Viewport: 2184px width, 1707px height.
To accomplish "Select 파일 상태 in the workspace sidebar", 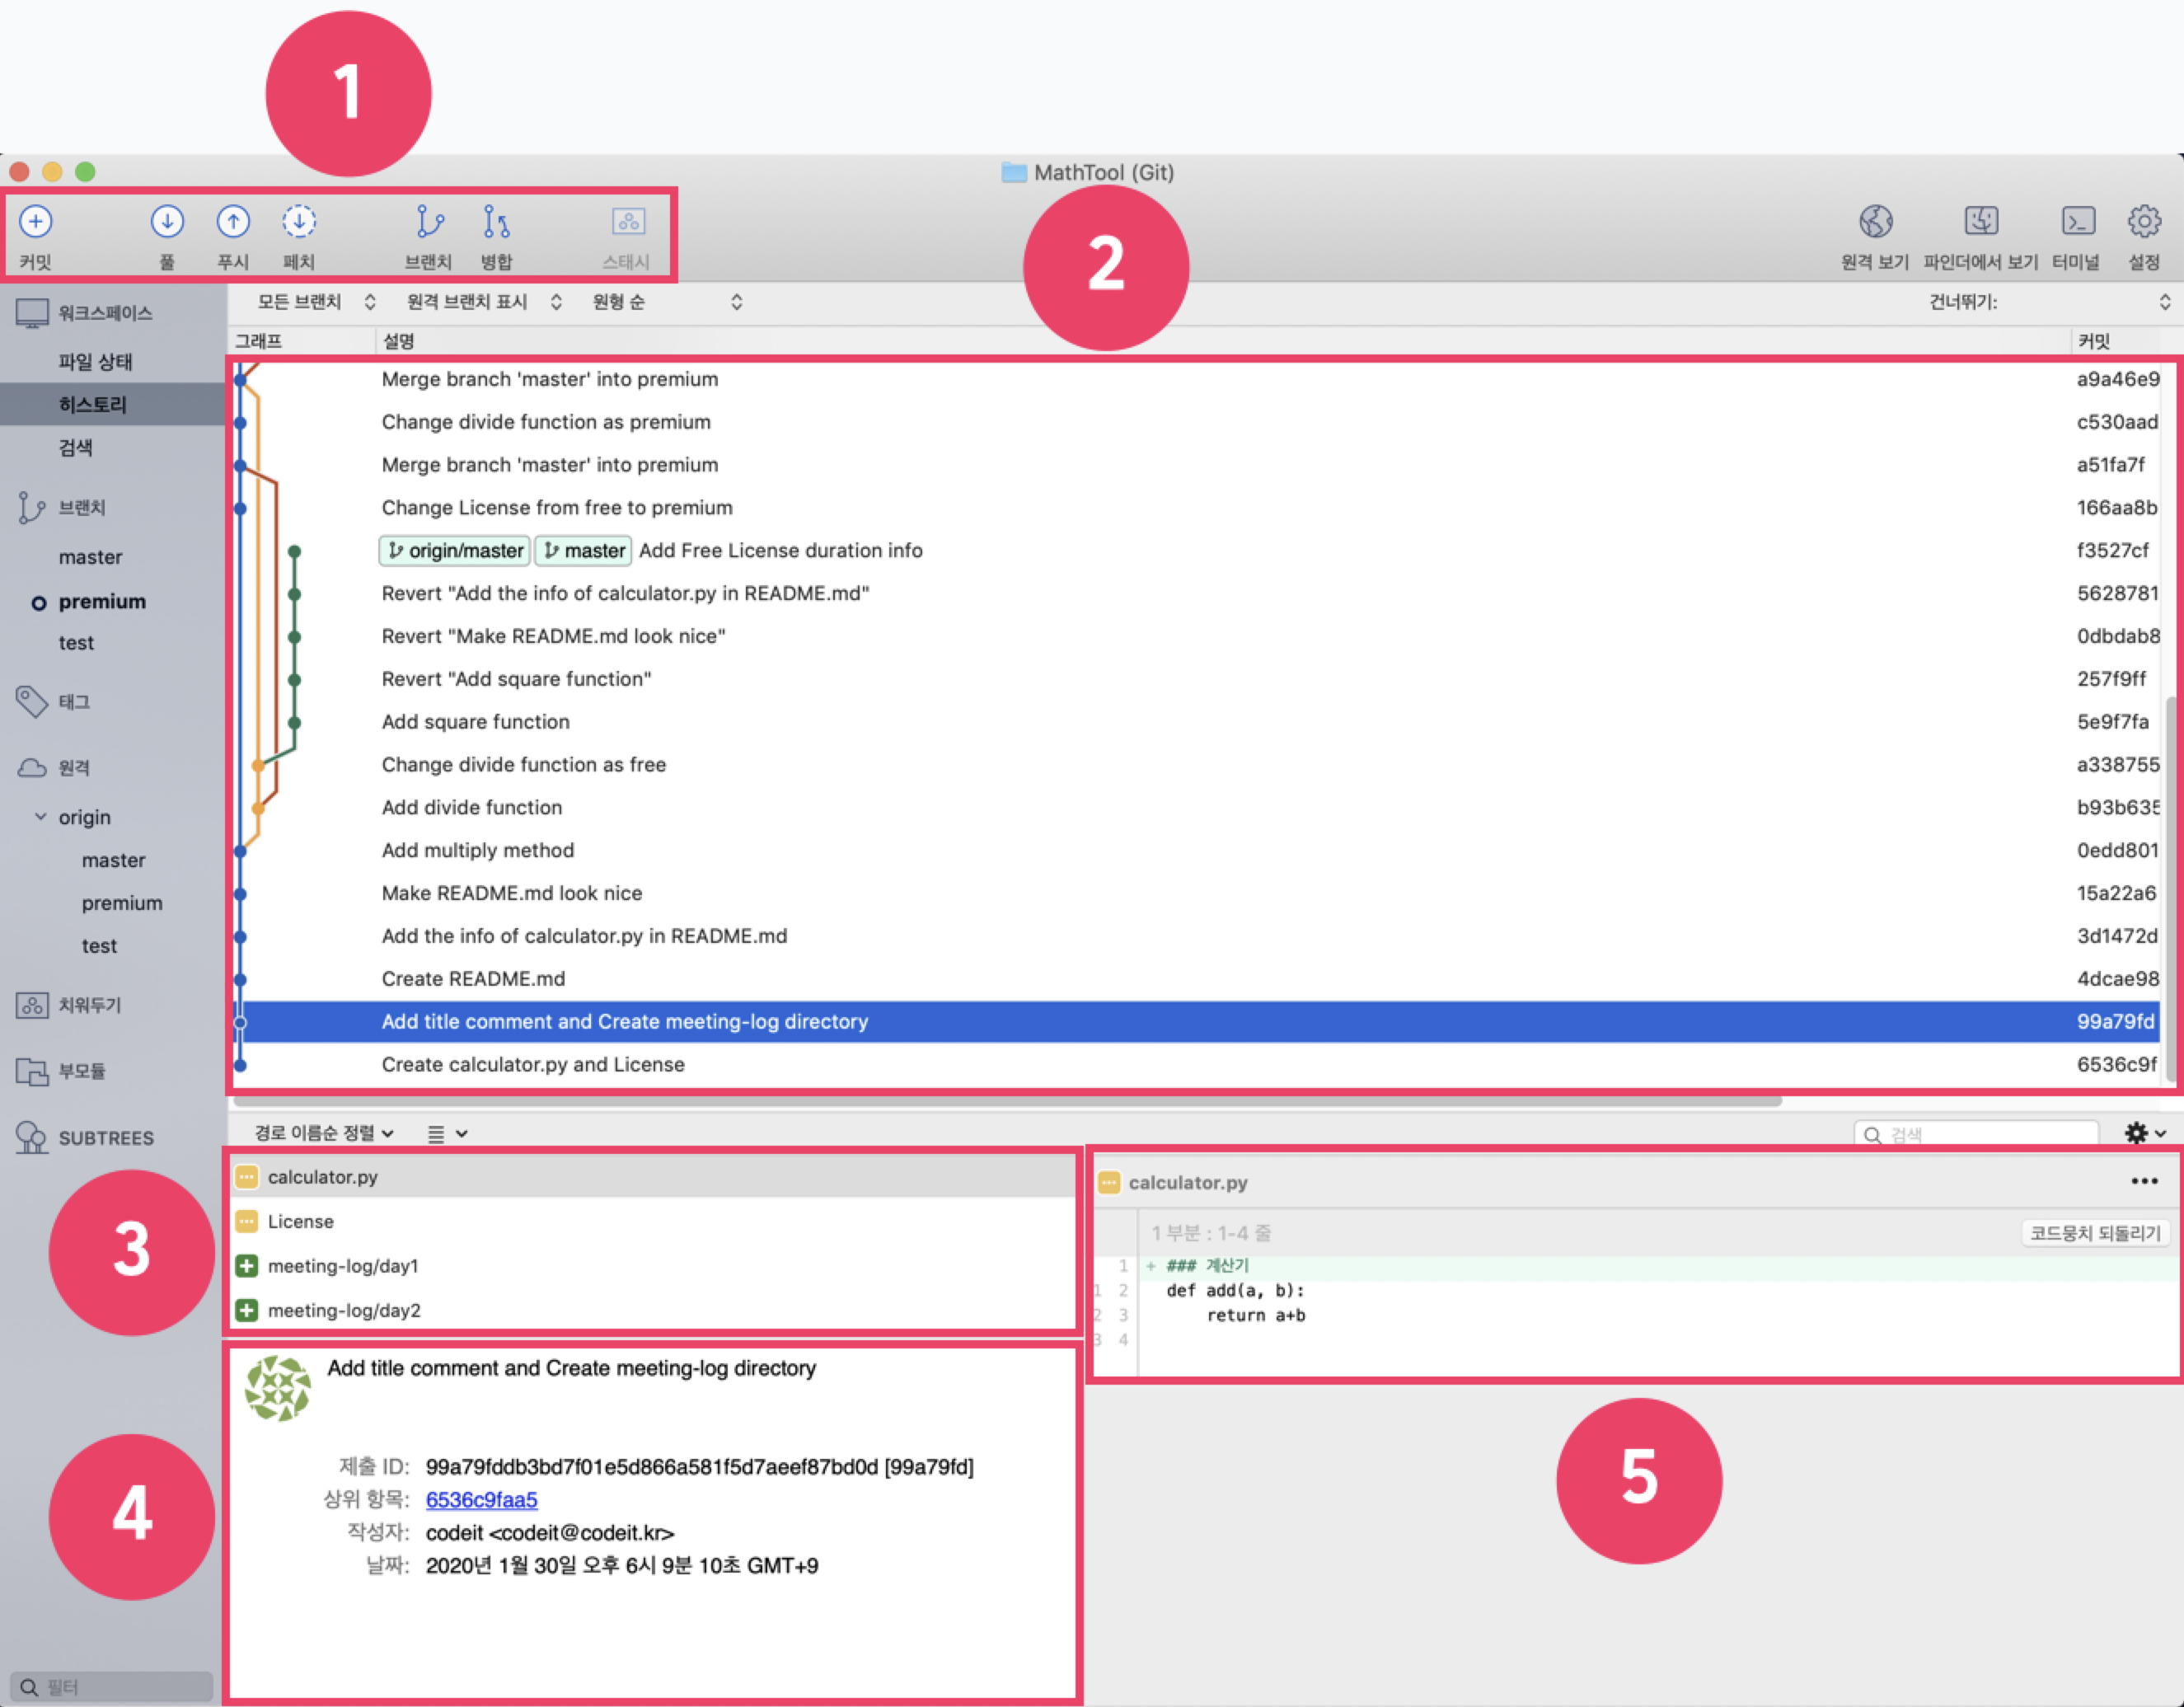I will click(95, 362).
